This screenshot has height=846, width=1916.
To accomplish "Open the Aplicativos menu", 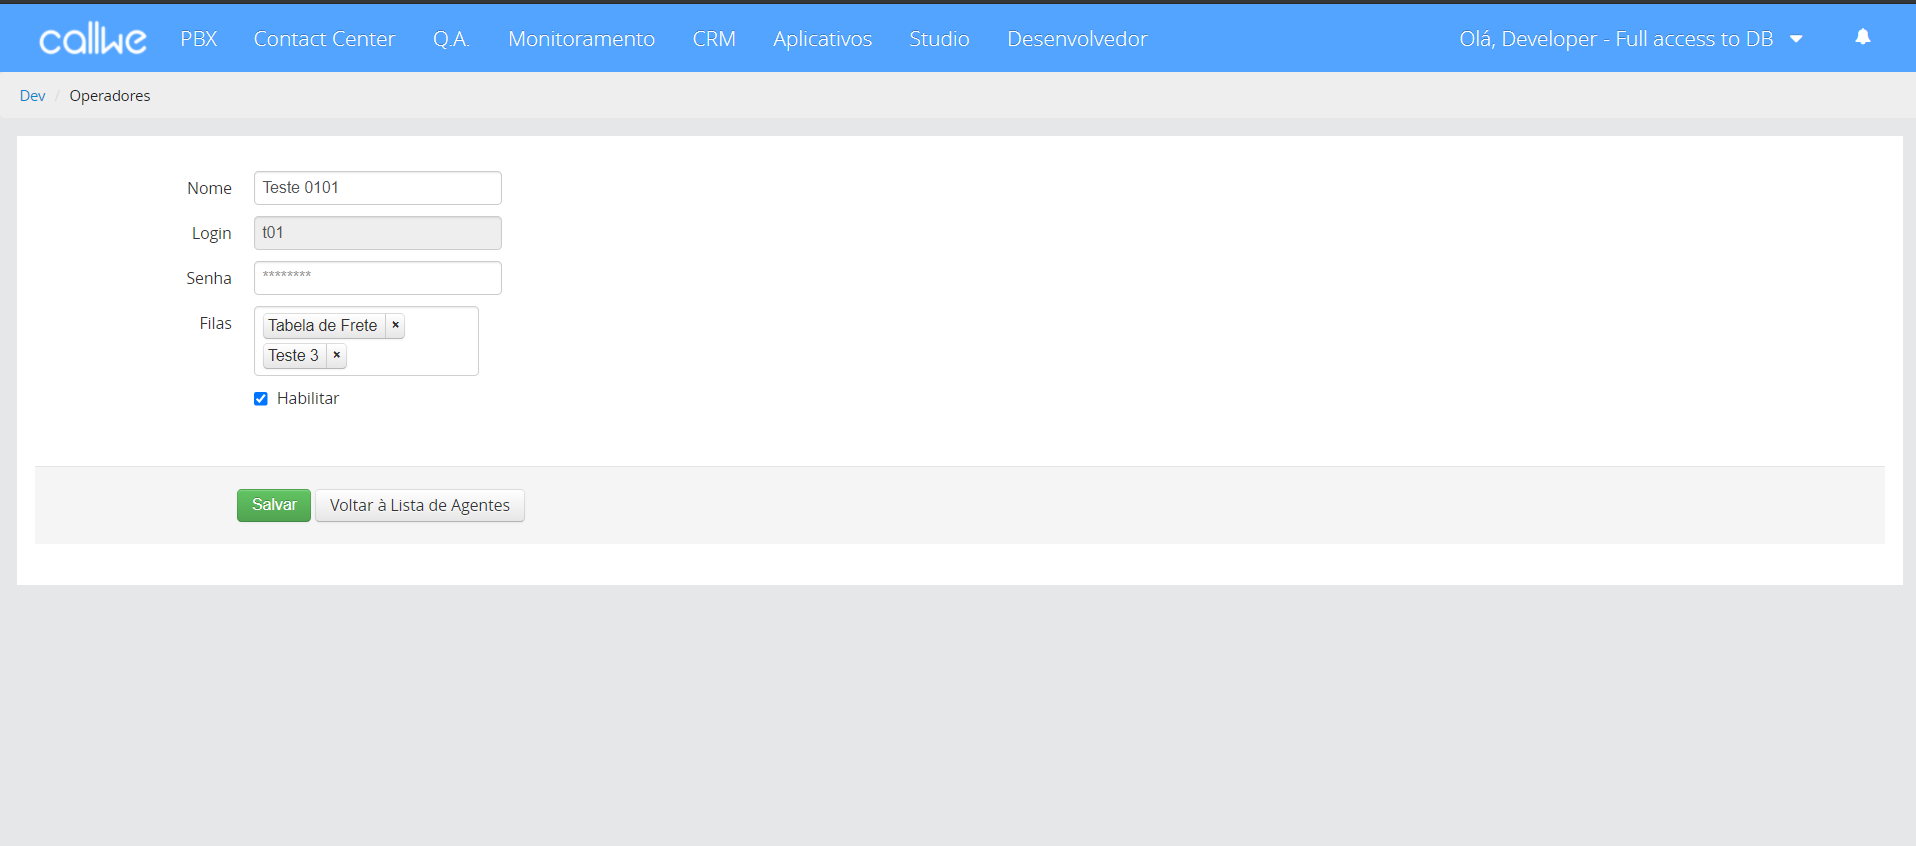I will (822, 39).
